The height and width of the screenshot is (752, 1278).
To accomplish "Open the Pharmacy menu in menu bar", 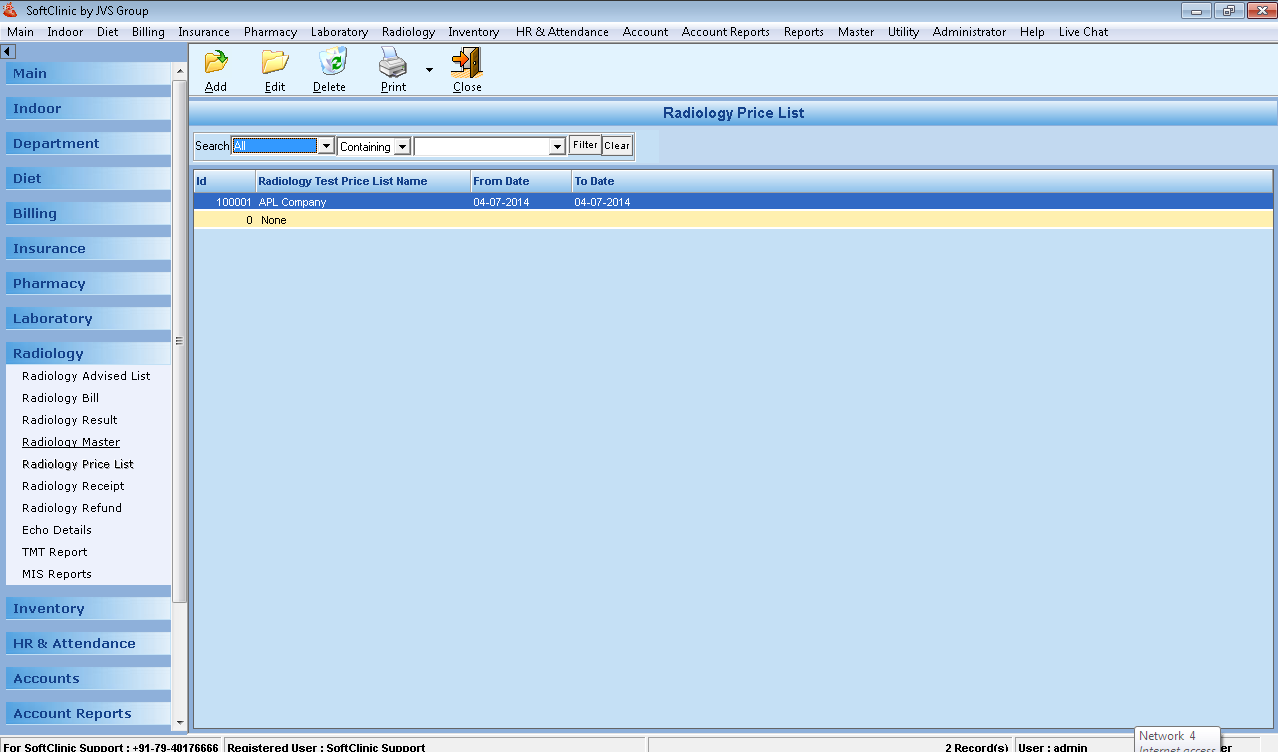I will [x=270, y=32].
